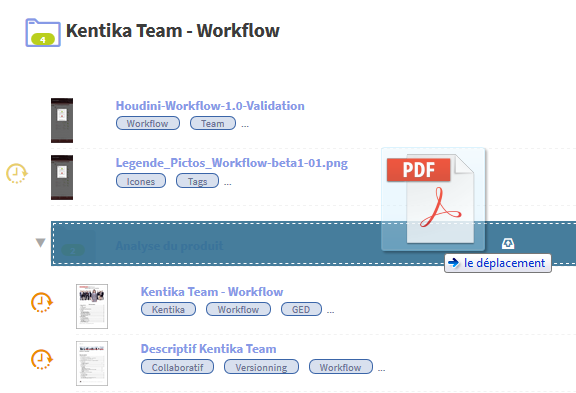This screenshot has width=576, height=393.
Task: Click the inbox tray icon on highlighted row
Action: click(x=508, y=243)
